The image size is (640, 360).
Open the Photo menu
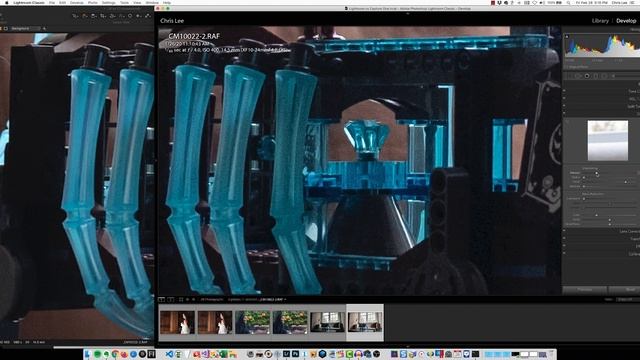[x=93, y=3]
